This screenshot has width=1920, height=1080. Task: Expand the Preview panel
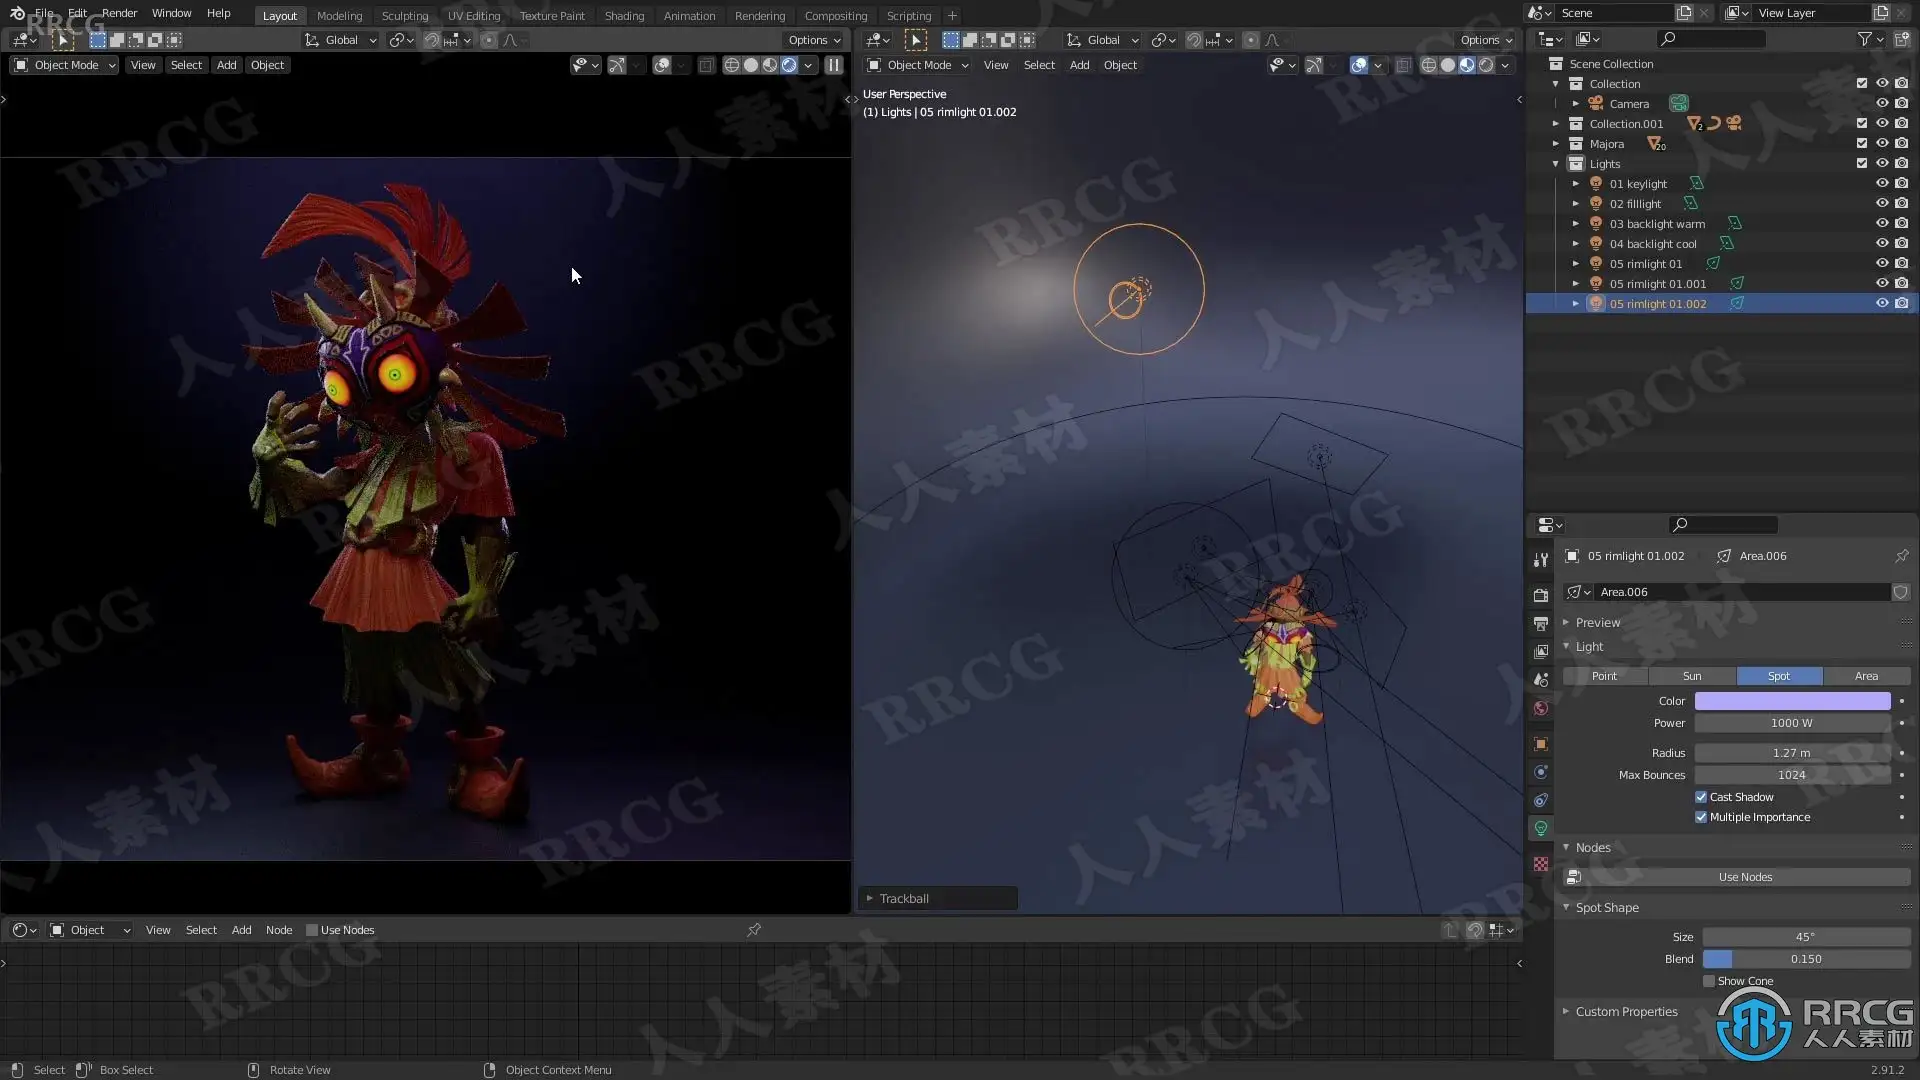click(x=1598, y=622)
